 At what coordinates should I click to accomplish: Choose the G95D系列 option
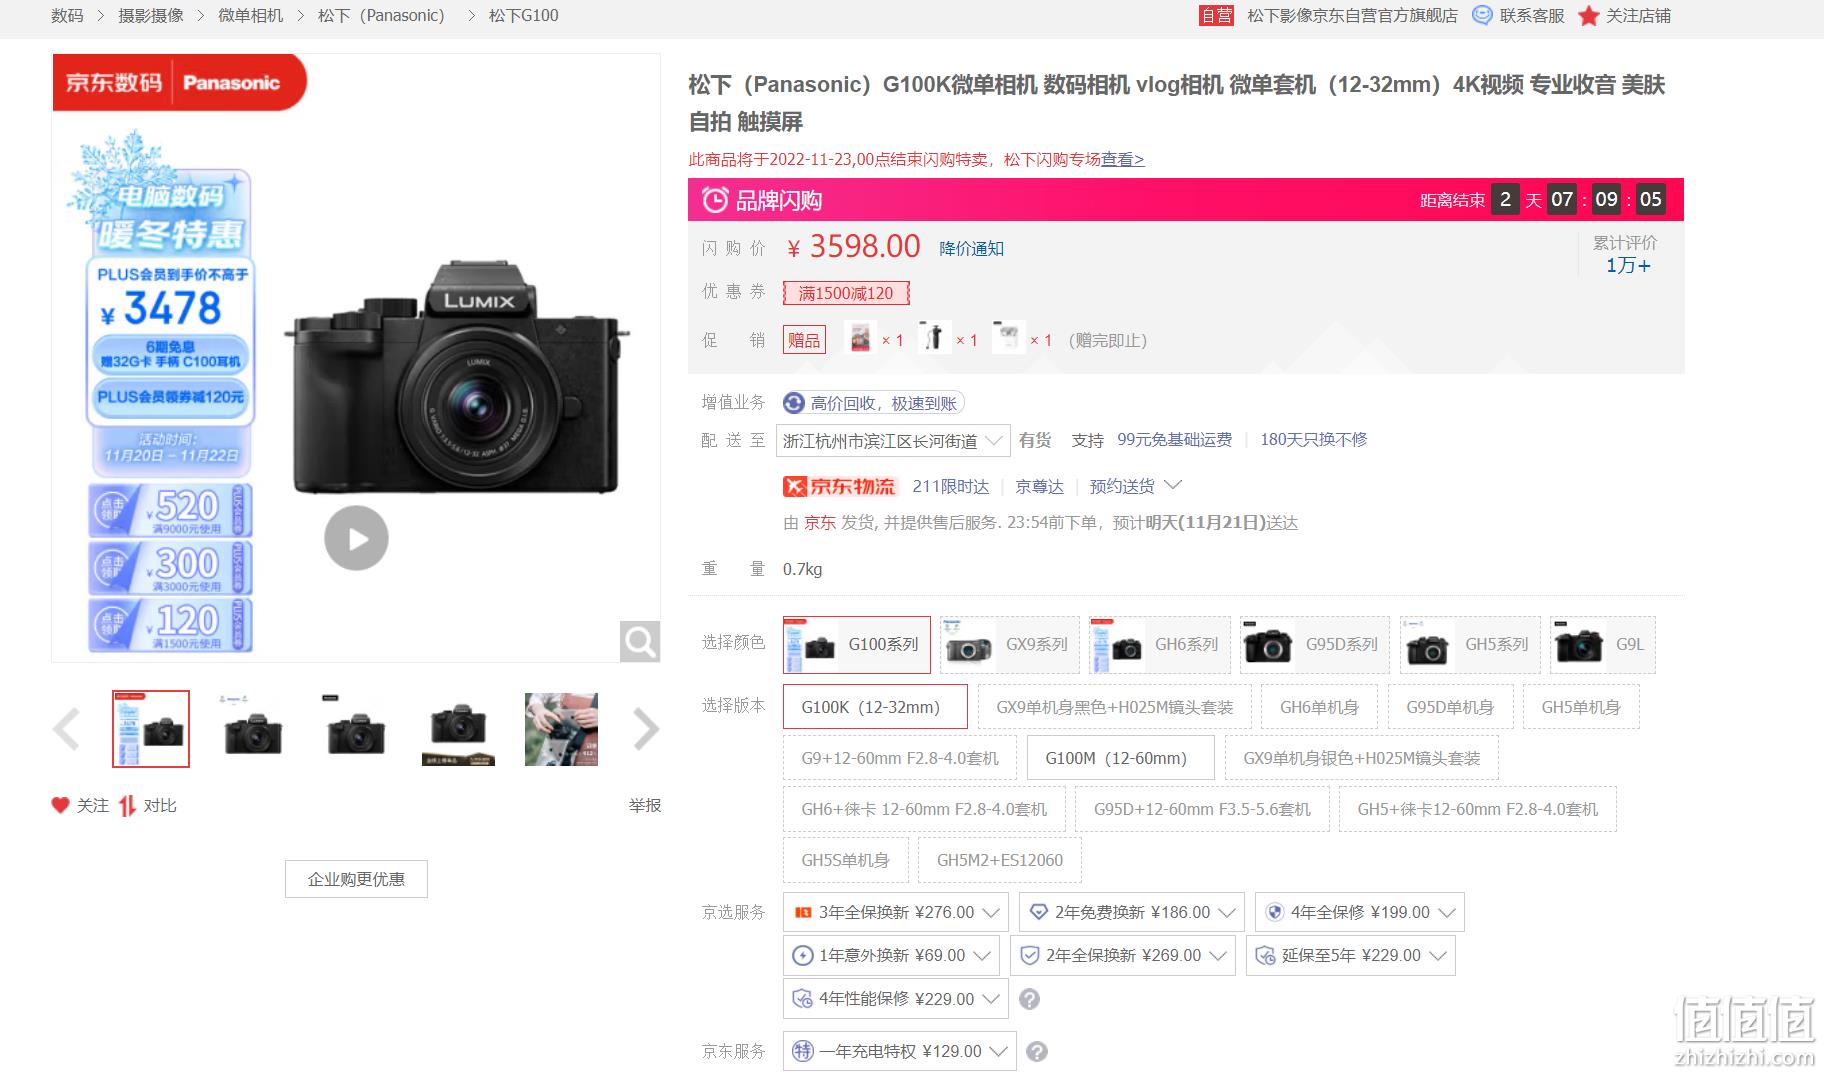pos(1315,645)
